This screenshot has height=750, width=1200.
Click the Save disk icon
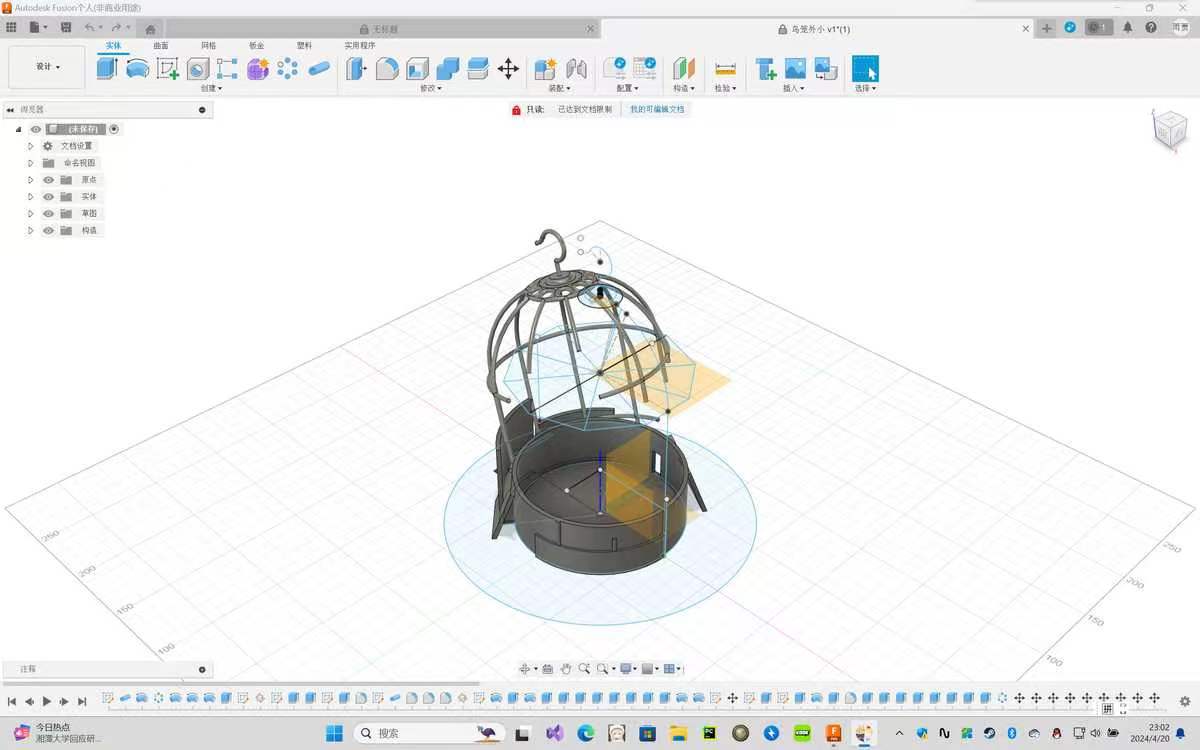(x=66, y=28)
